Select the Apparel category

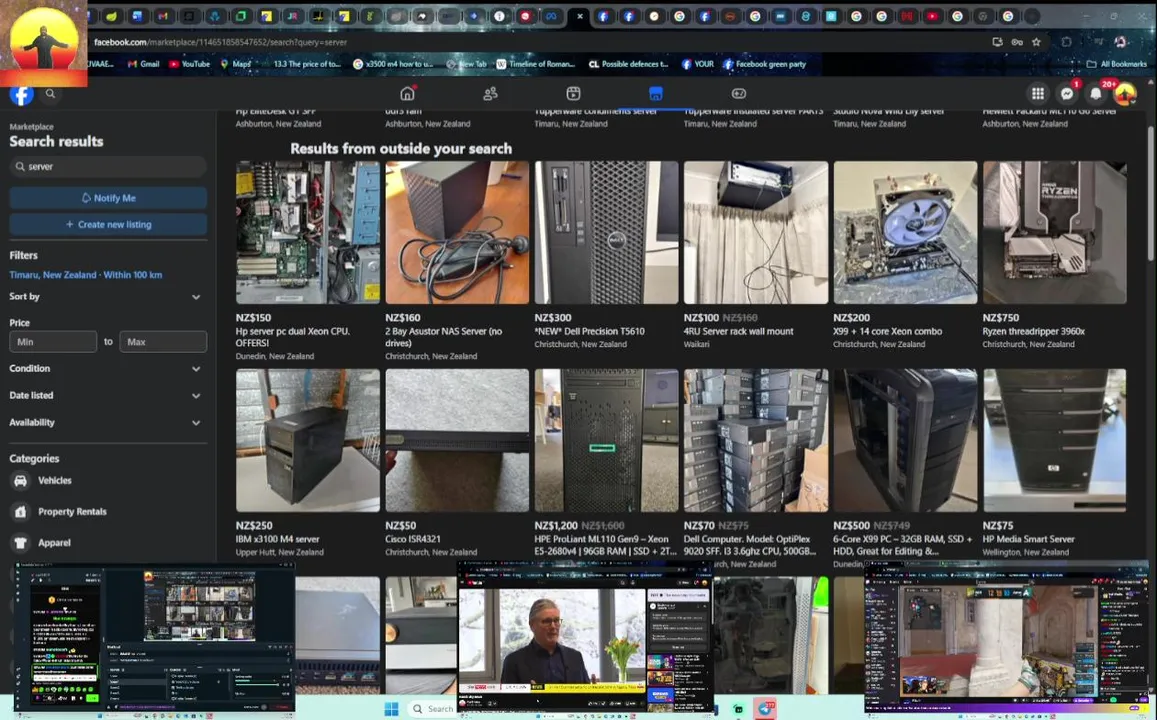point(108,542)
